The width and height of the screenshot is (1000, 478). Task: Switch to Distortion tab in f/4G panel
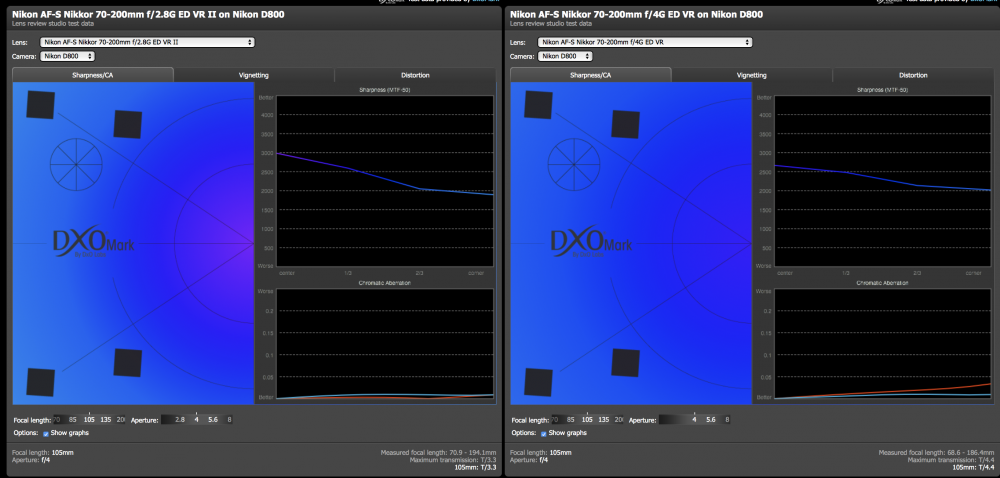coord(913,75)
